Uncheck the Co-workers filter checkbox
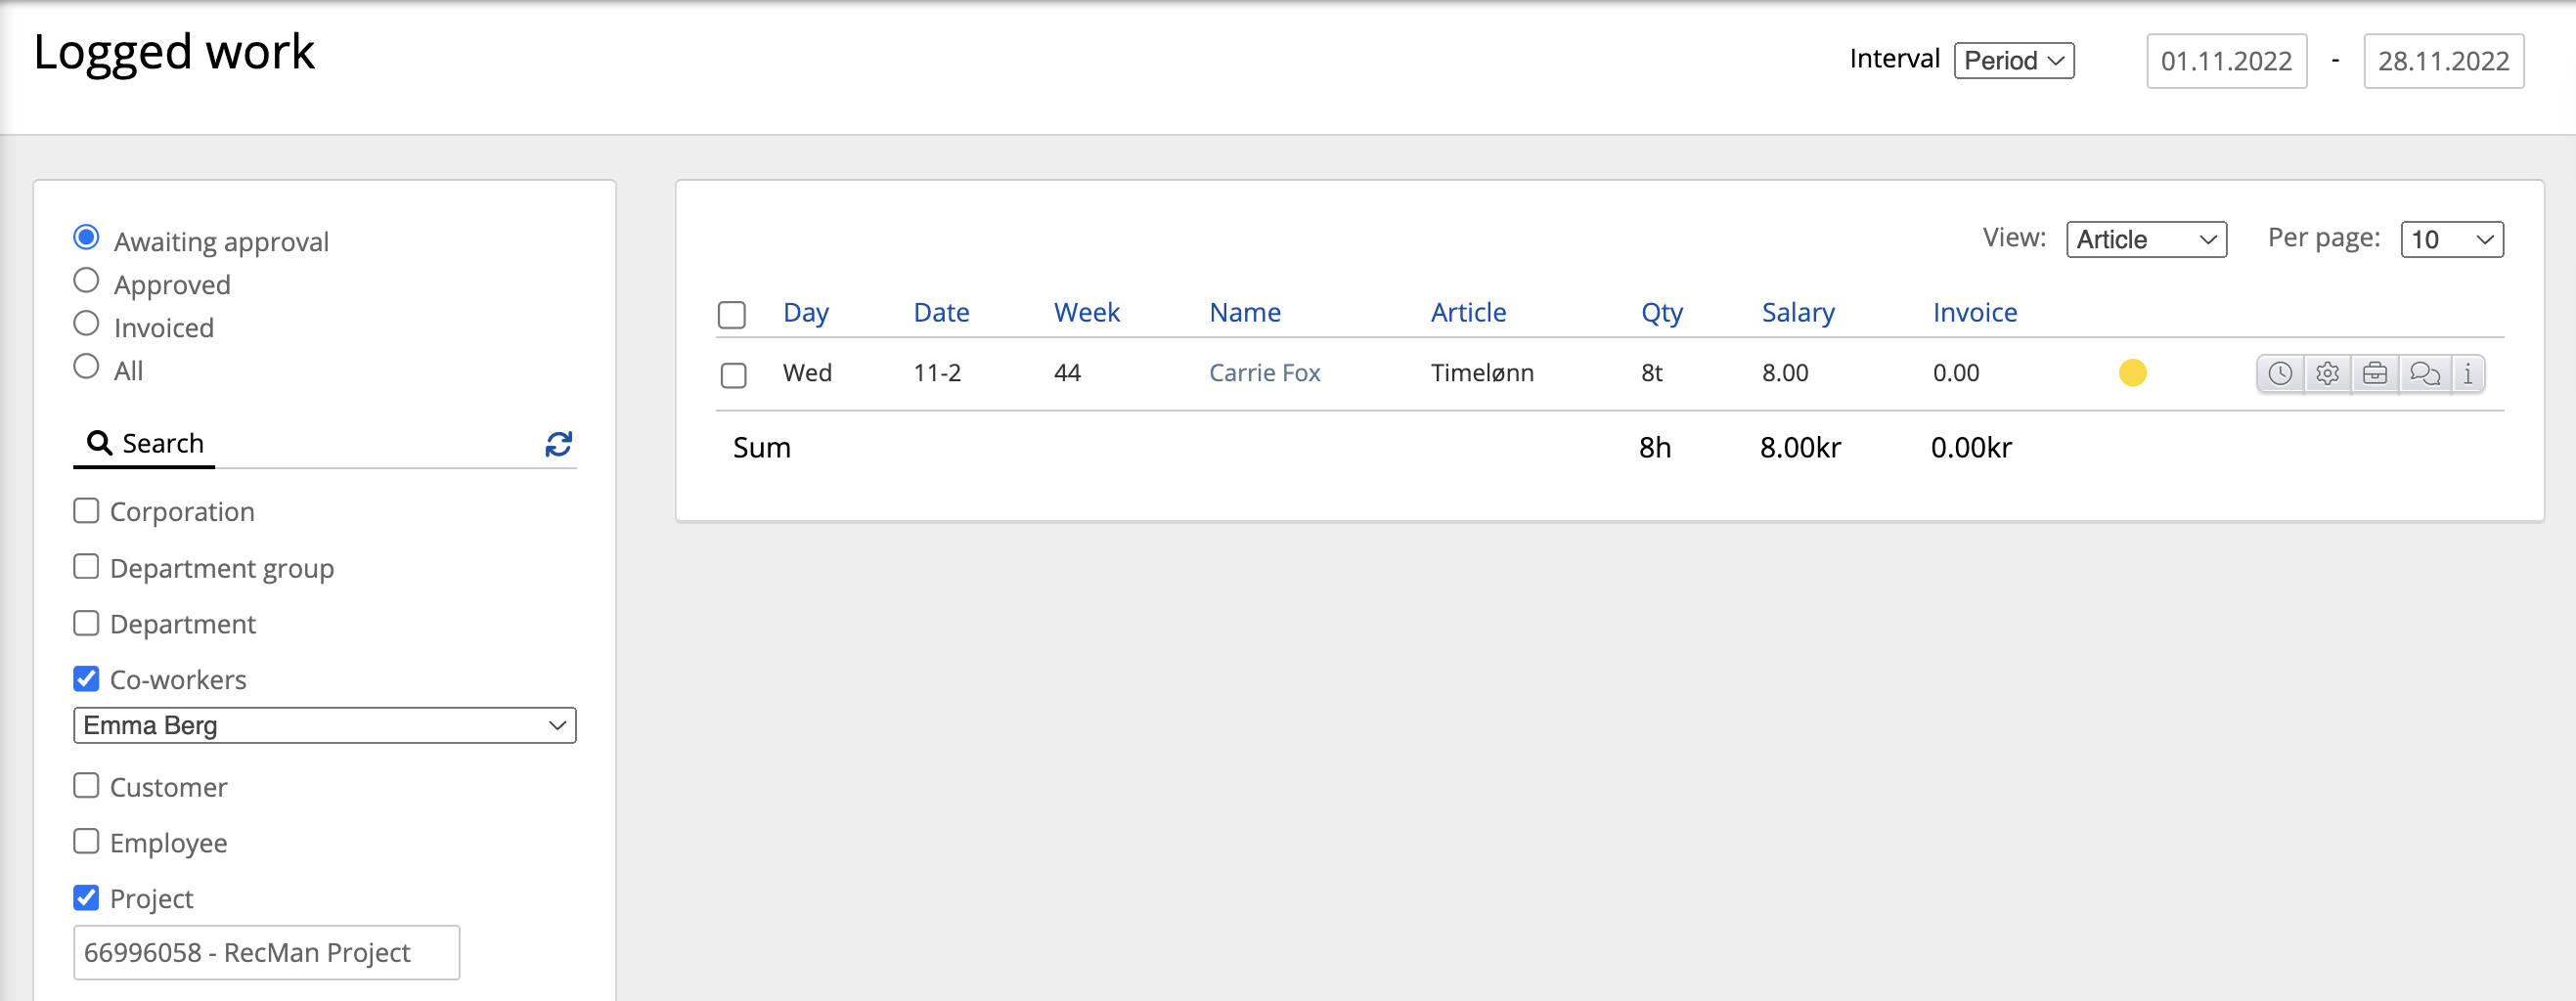Image resolution: width=2576 pixels, height=1001 pixels. pos(87,679)
